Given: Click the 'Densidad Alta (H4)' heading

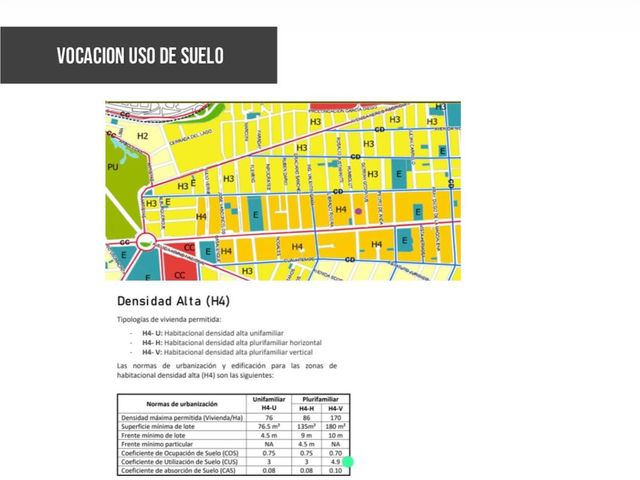Looking at the screenshot, I should (x=173, y=301).
